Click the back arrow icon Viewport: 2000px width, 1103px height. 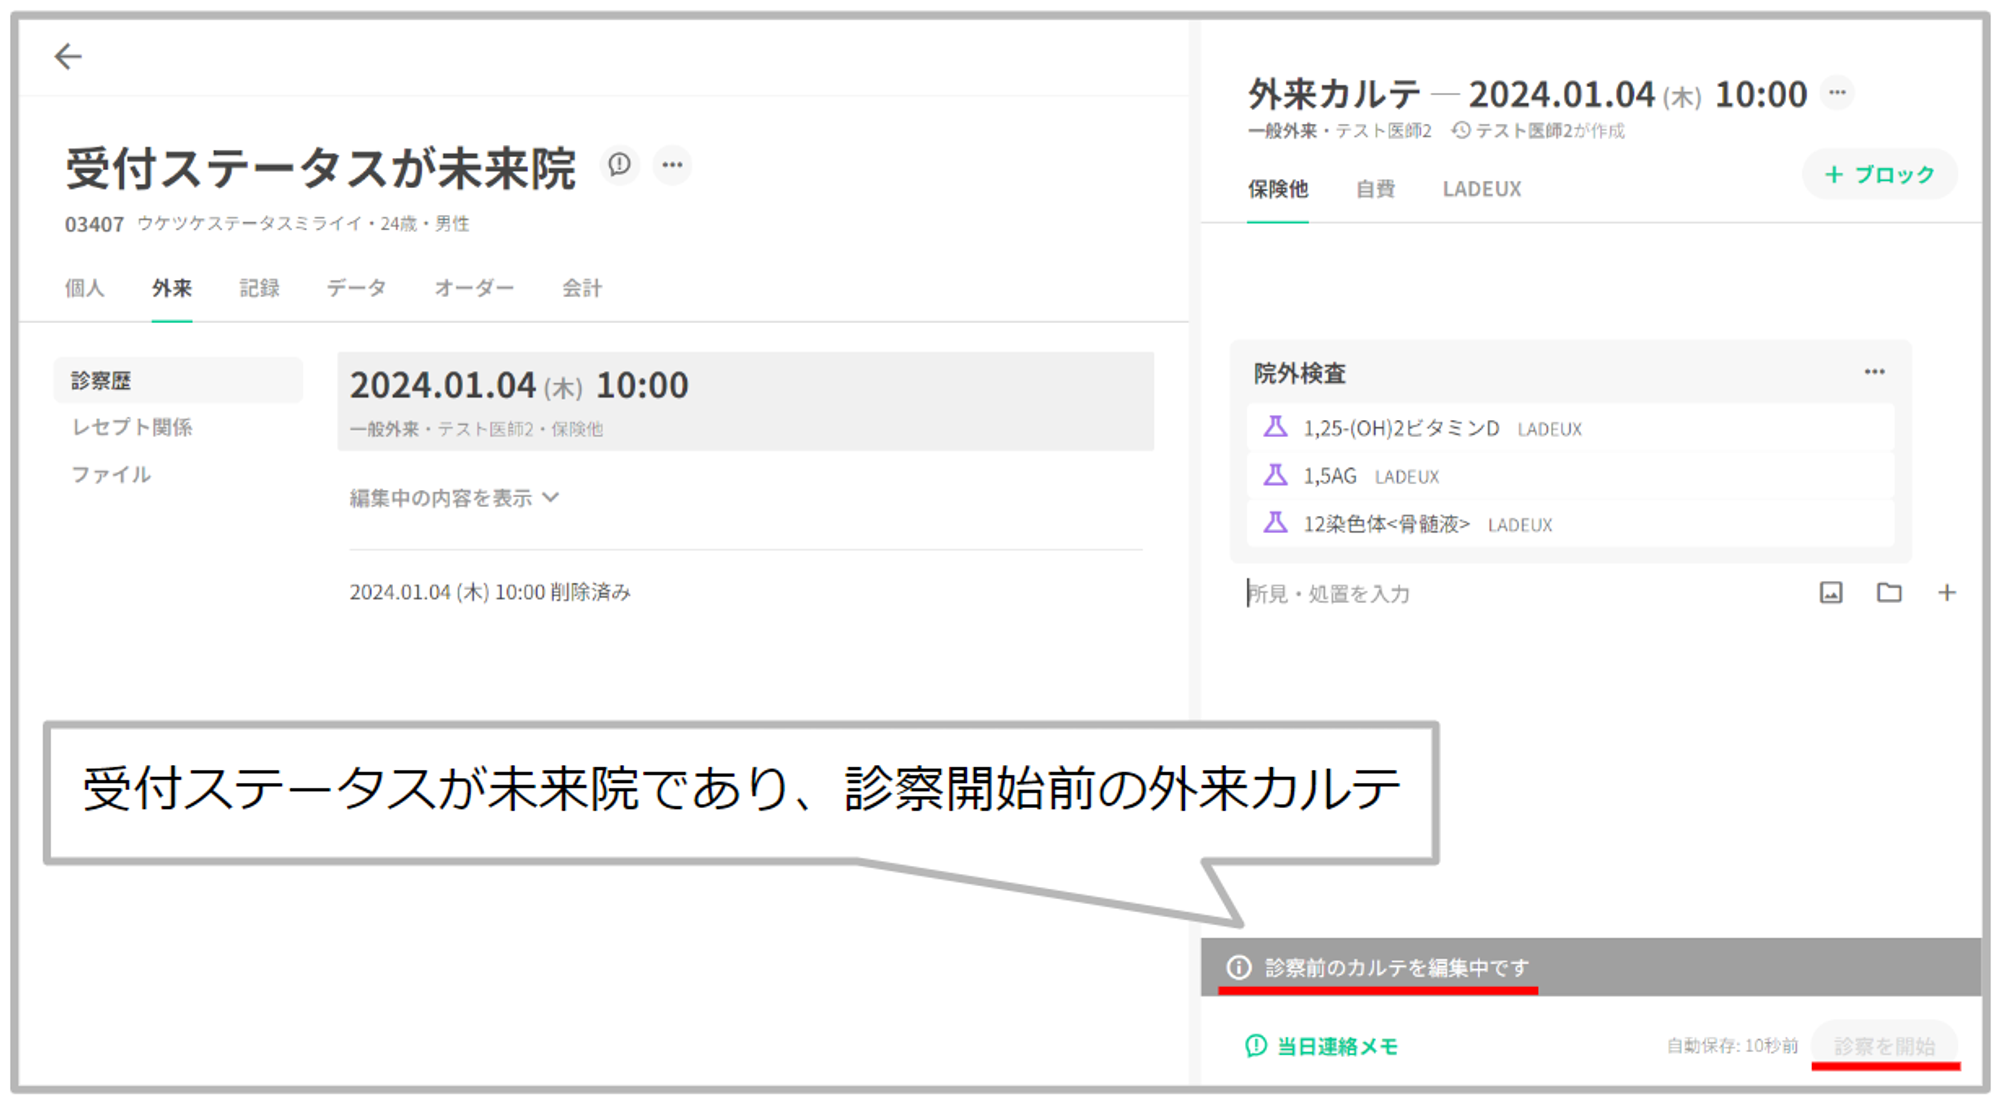(68, 57)
